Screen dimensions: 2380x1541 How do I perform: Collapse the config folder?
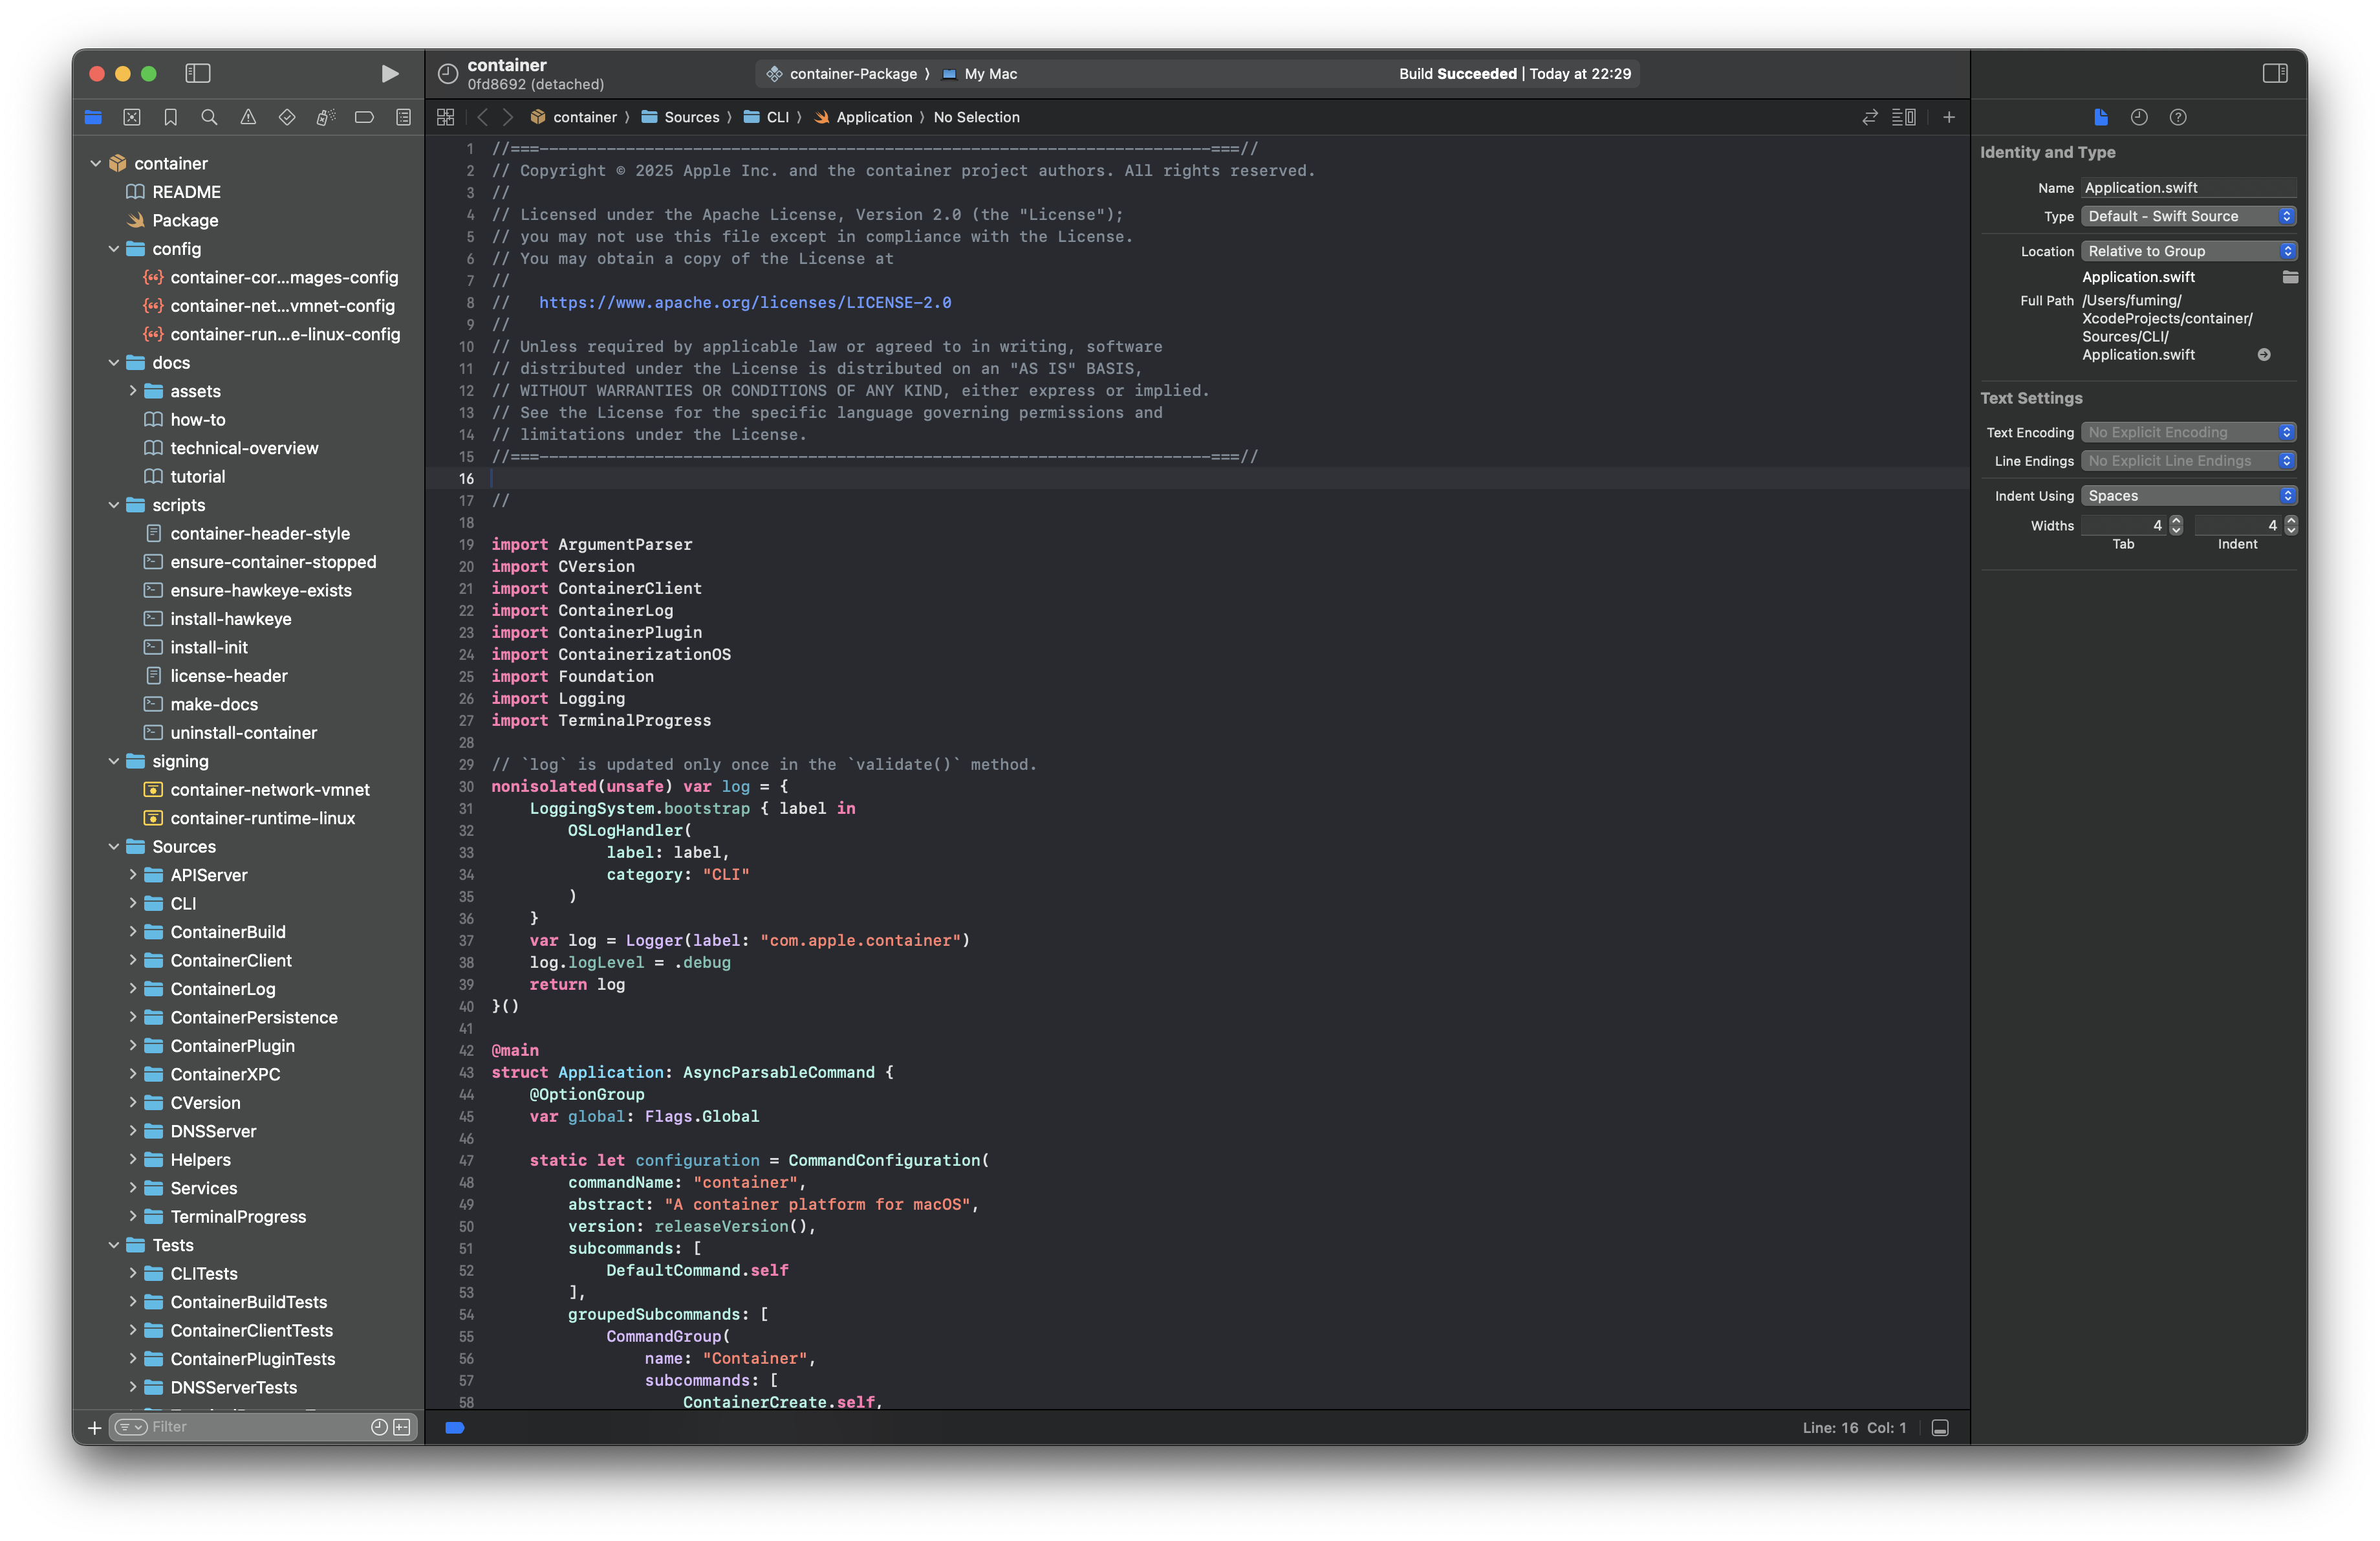[114, 249]
